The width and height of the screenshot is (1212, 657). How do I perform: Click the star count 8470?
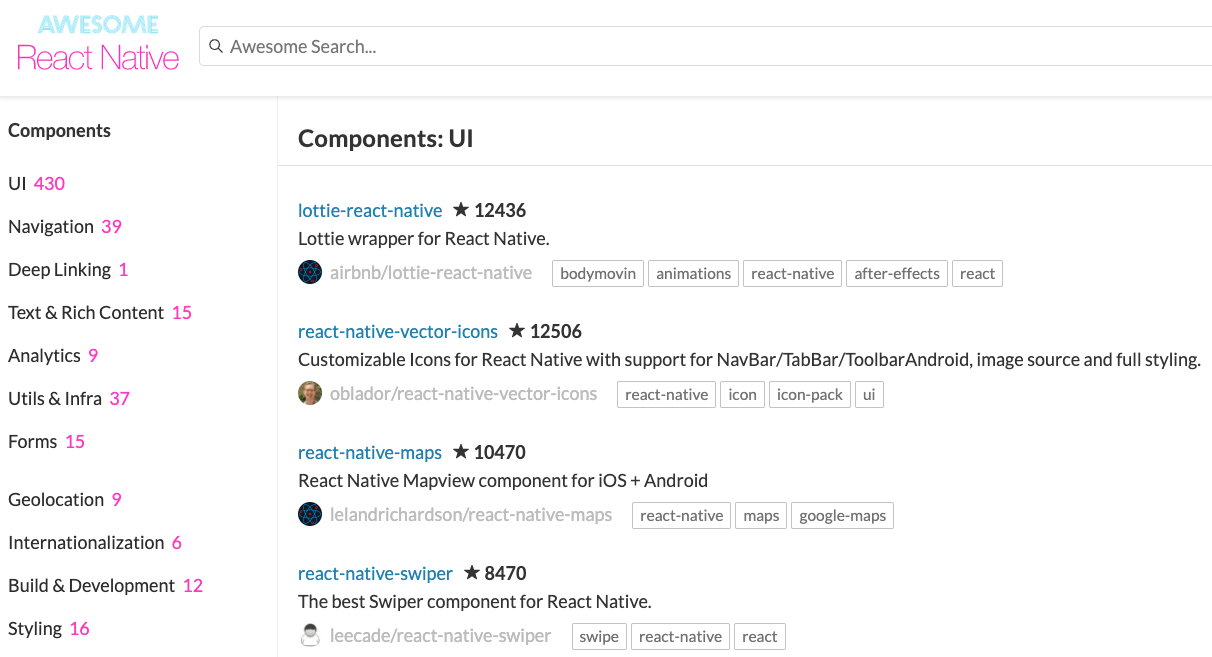pyautogui.click(x=505, y=573)
